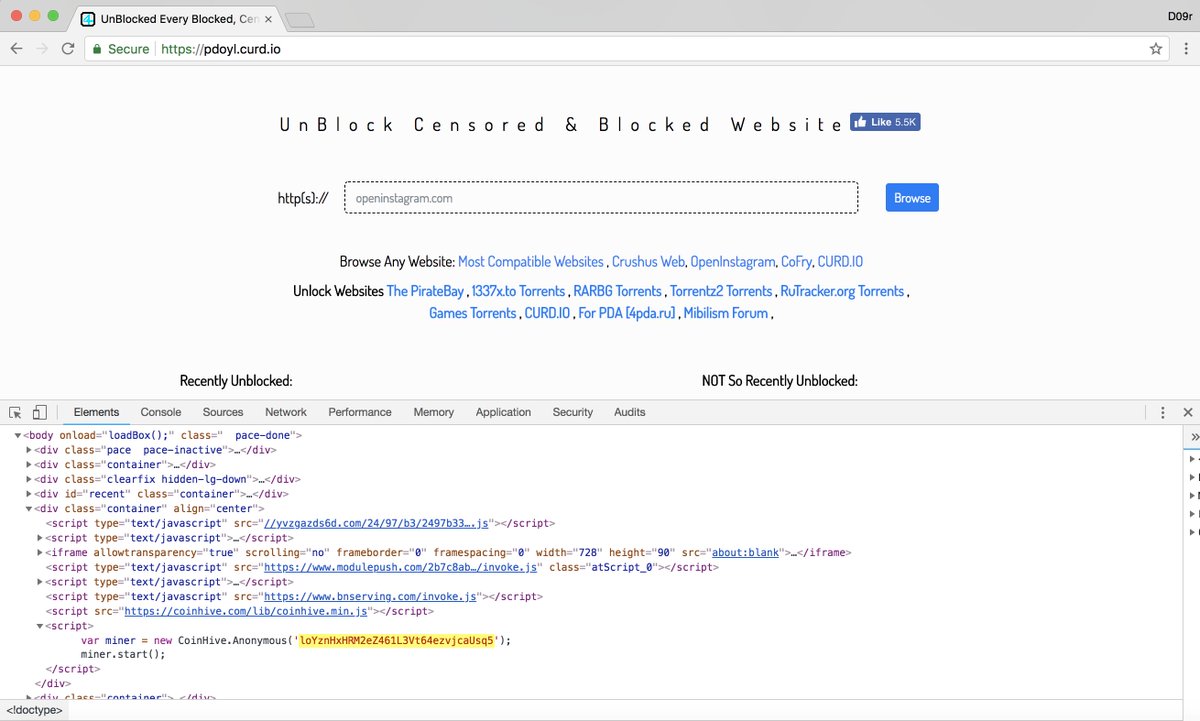Open the Application tab
The image size is (1200, 721).
point(503,412)
